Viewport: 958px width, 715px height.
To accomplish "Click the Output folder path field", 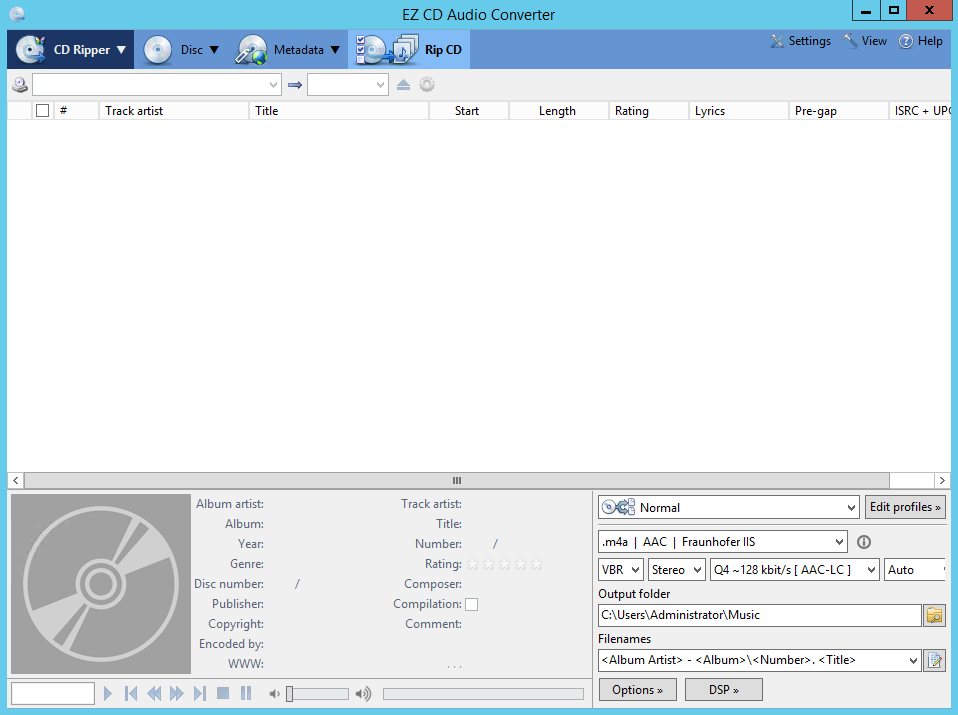I will (x=759, y=615).
